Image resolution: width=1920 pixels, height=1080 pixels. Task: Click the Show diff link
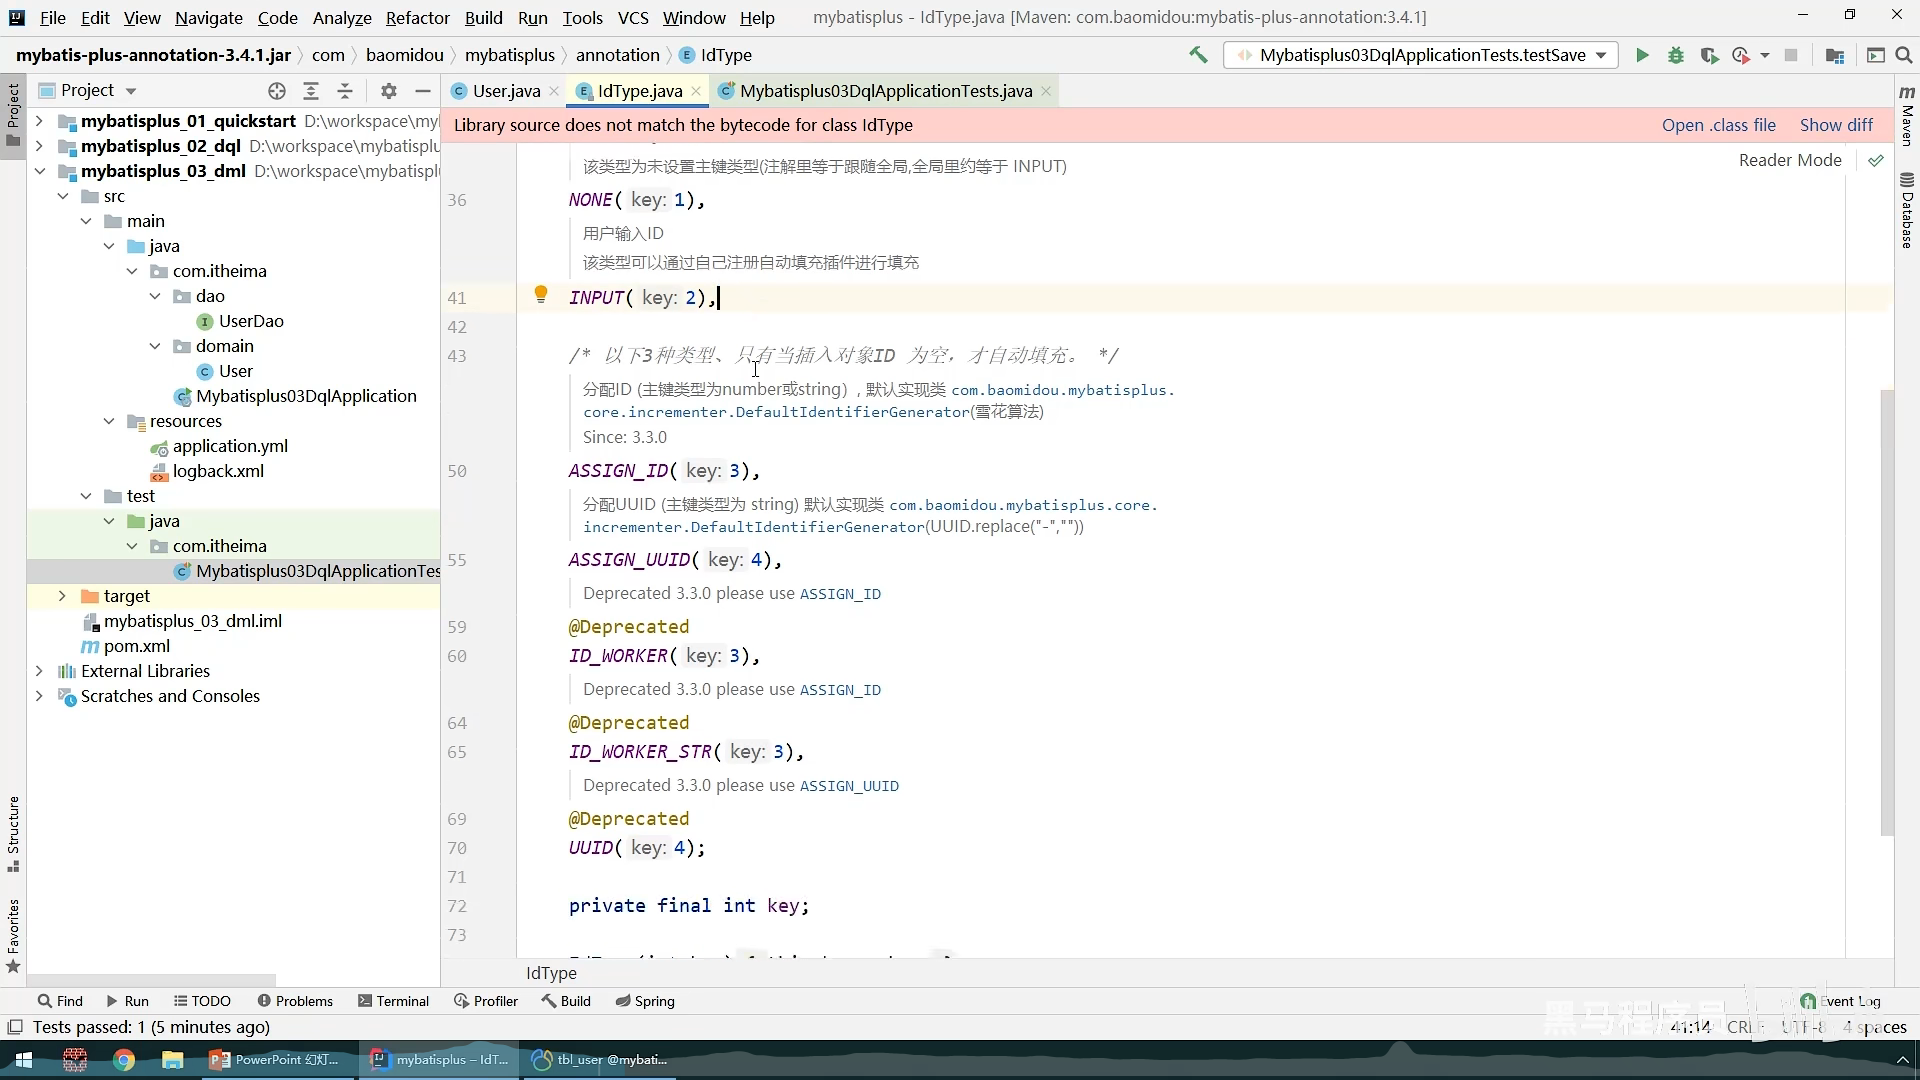1836,125
